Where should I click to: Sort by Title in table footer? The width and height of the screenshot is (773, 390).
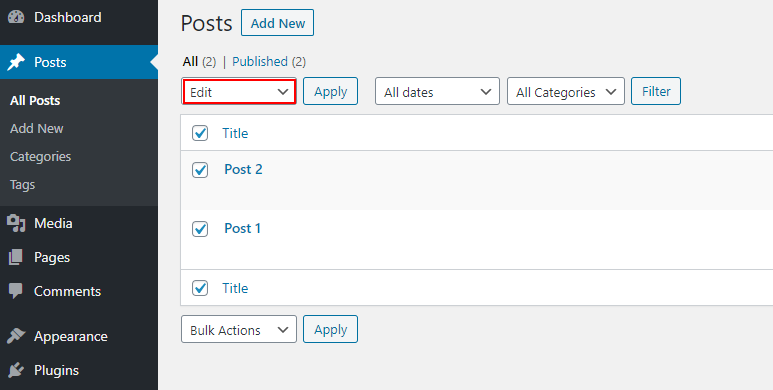[235, 288]
